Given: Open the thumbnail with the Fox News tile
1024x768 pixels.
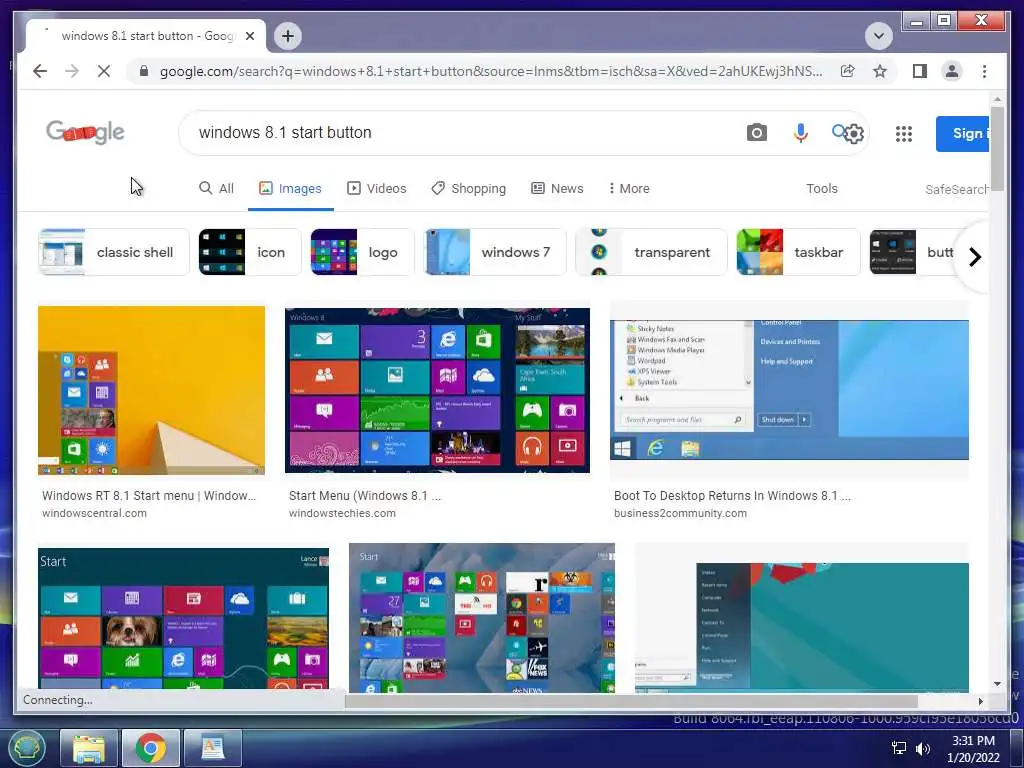Looking at the screenshot, I should coord(481,618).
